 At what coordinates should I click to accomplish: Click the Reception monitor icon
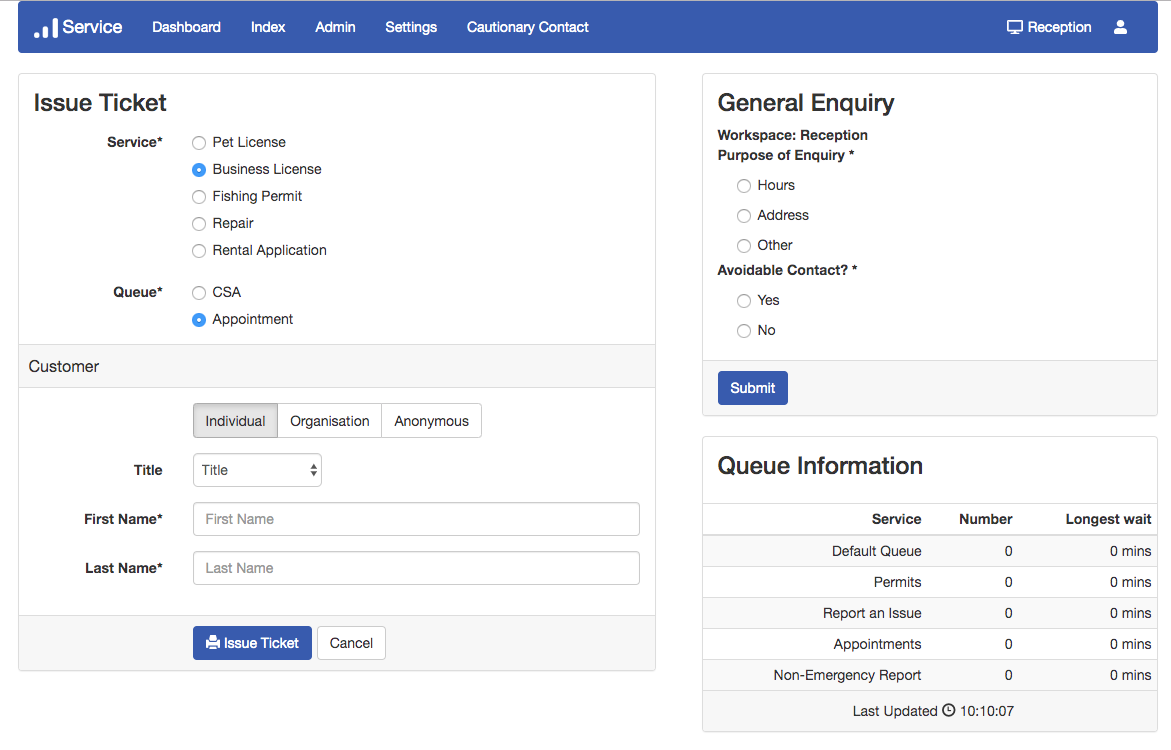(x=1014, y=28)
